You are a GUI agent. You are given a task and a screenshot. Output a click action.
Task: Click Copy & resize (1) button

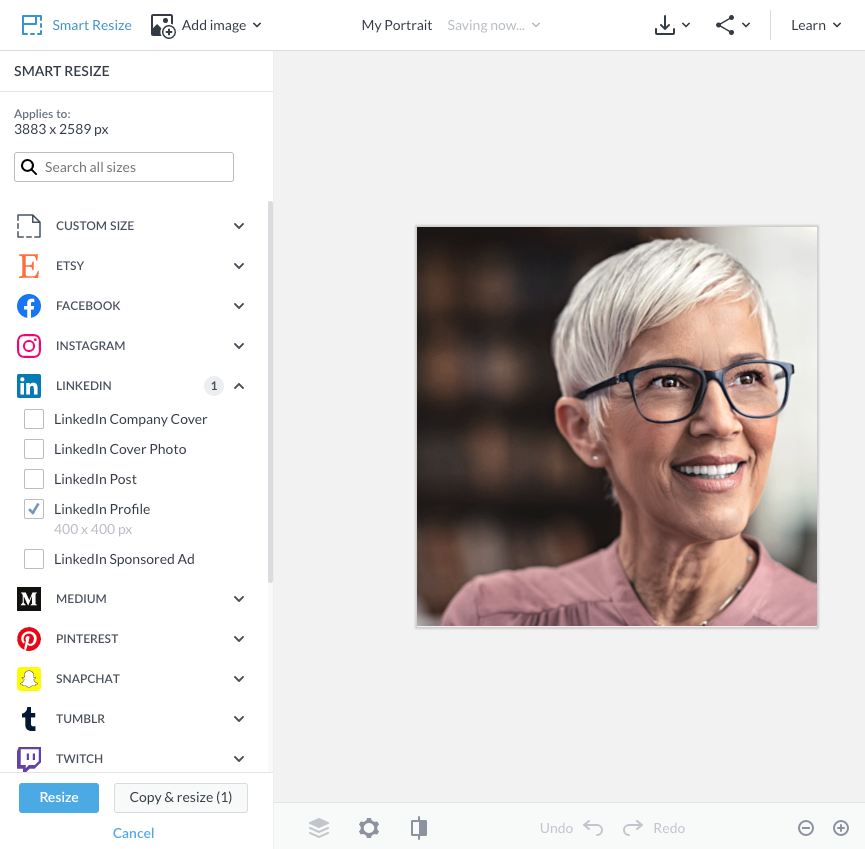(181, 798)
